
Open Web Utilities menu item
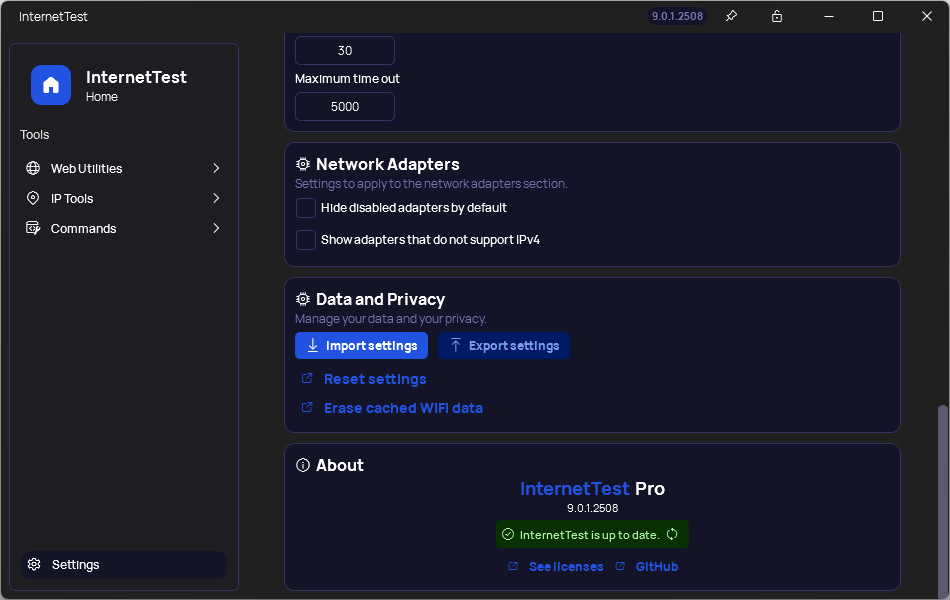click(124, 168)
